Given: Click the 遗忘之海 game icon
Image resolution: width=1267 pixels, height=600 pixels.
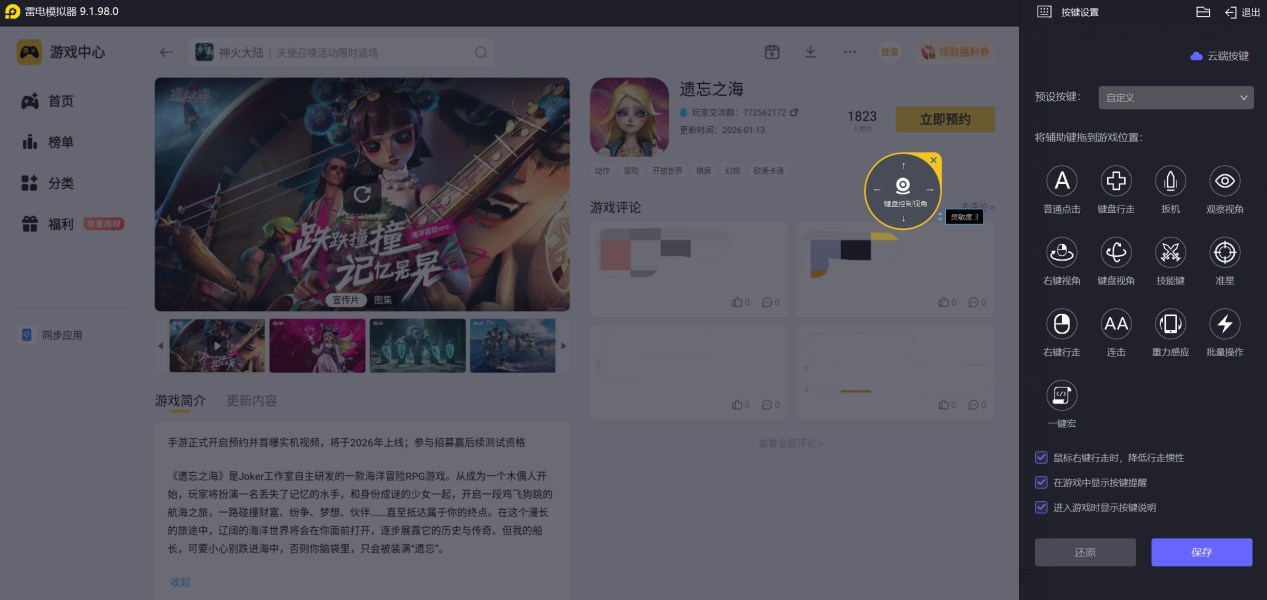Looking at the screenshot, I should (x=629, y=117).
